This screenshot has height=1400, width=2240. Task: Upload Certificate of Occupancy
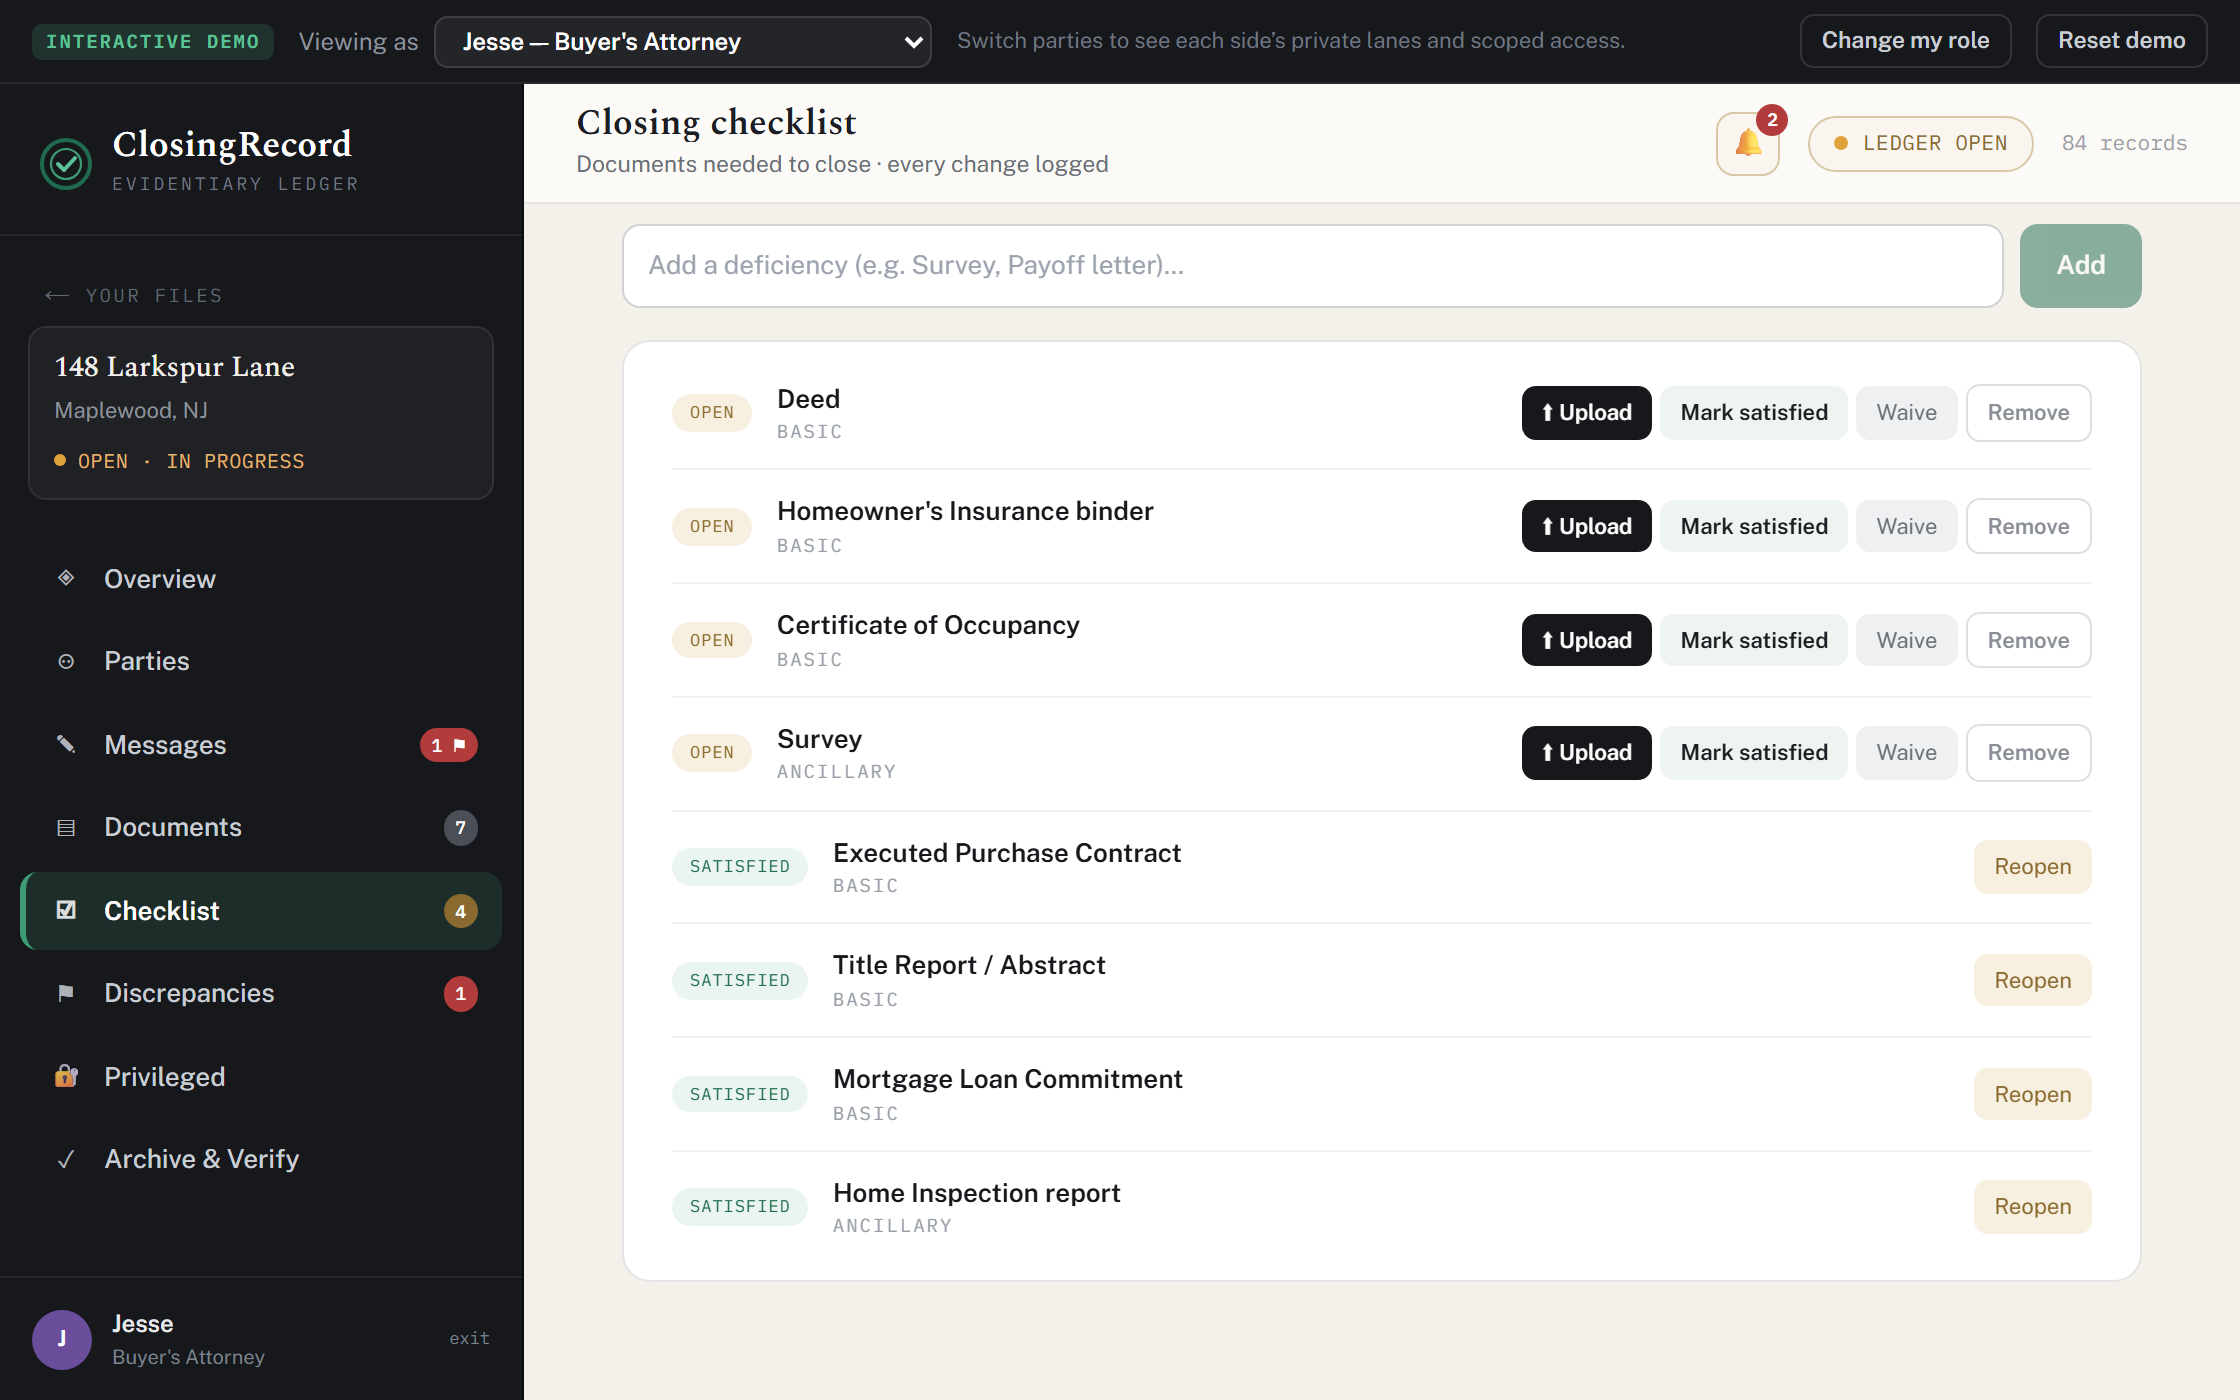click(x=1586, y=641)
